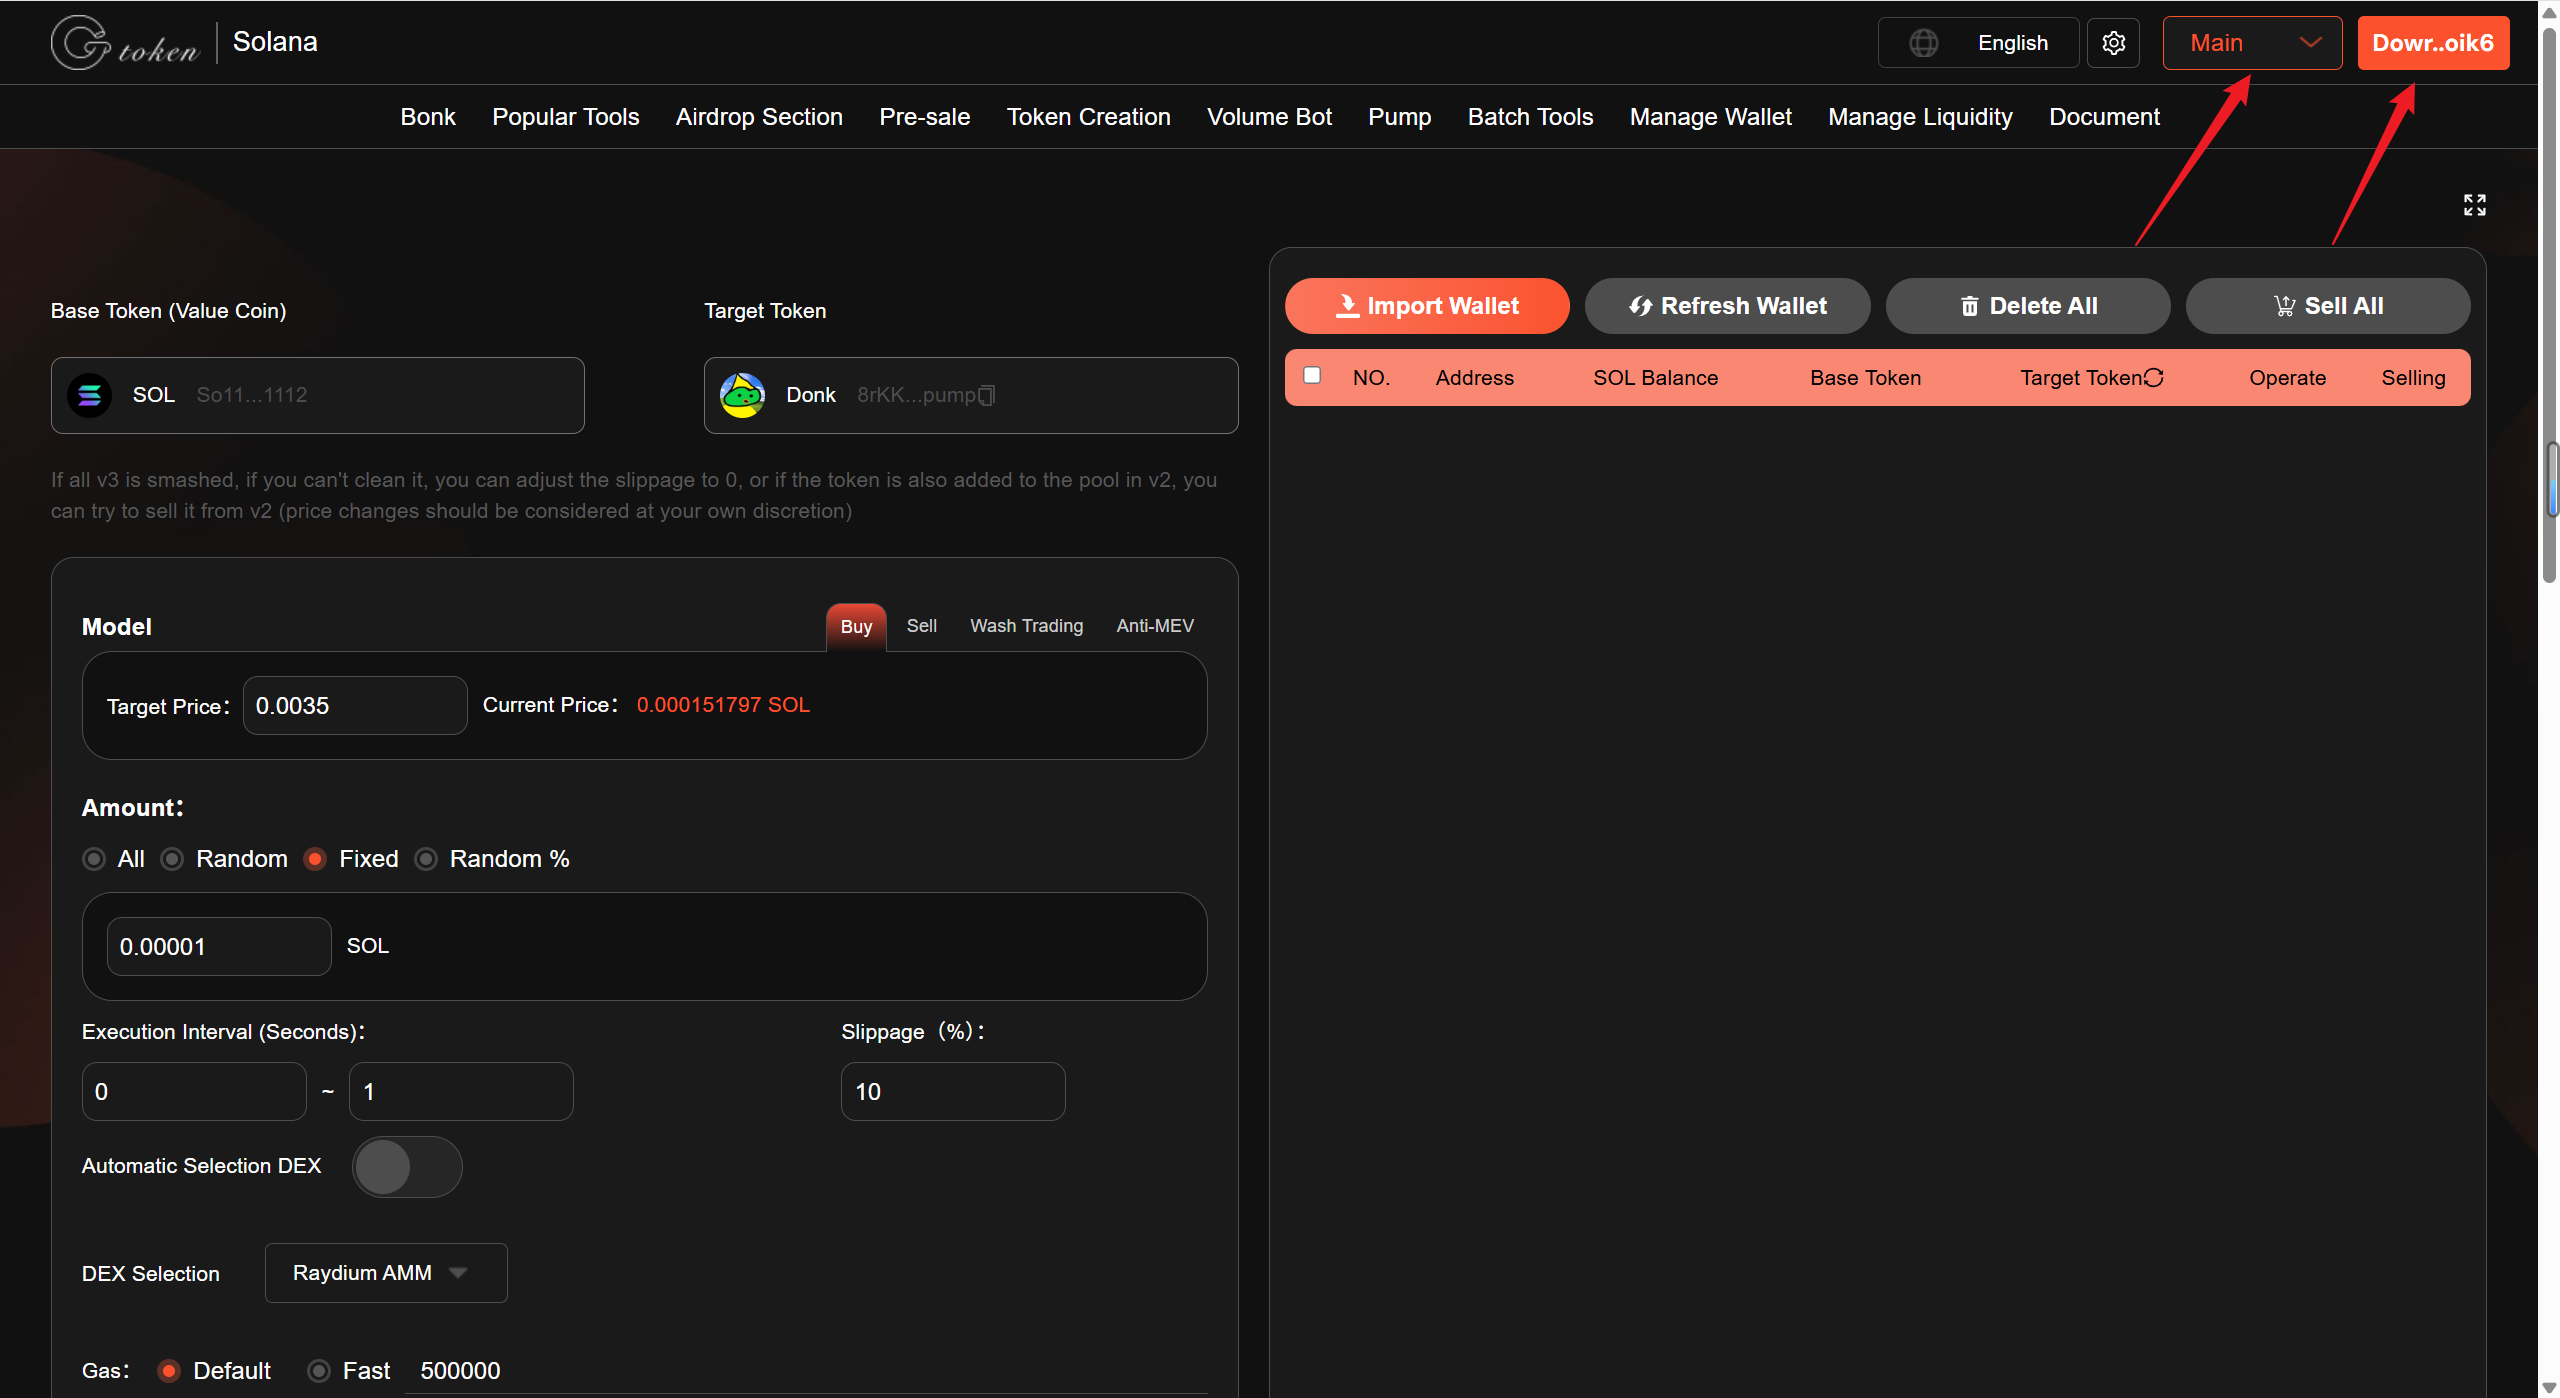
Task: Toggle Automatic Selection DEX switch
Action: [406, 1166]
